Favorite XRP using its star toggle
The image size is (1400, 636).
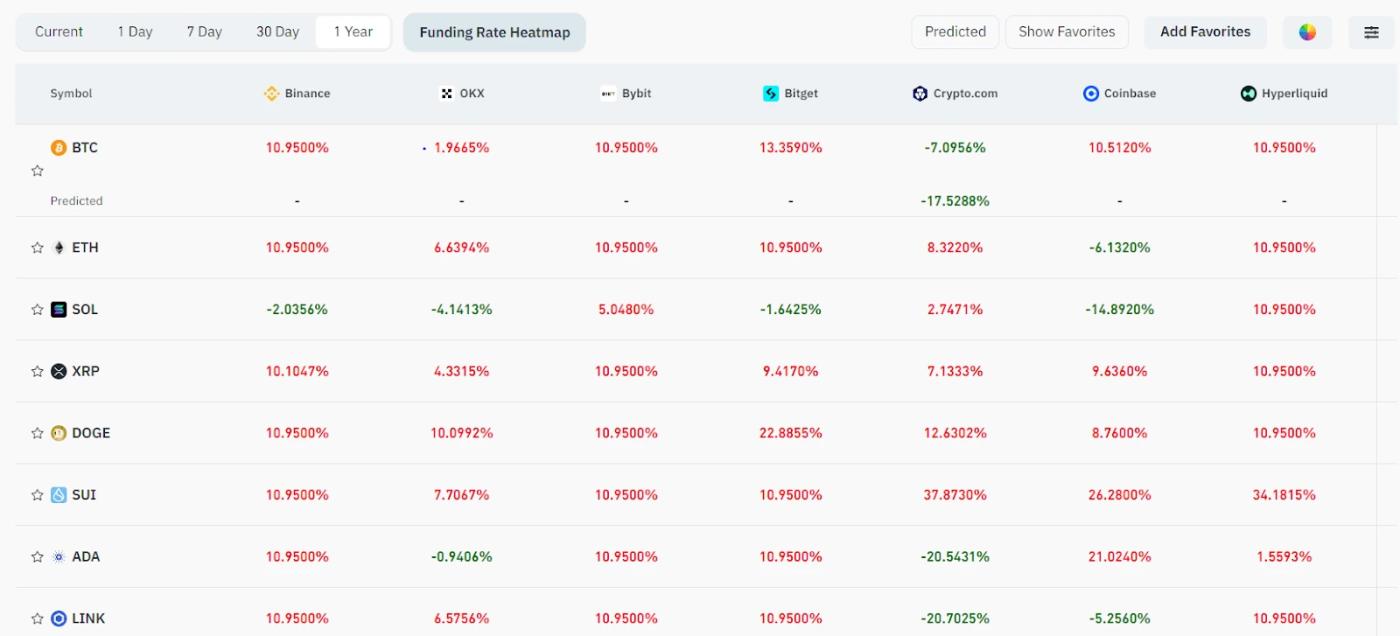(x=37, y=371)
